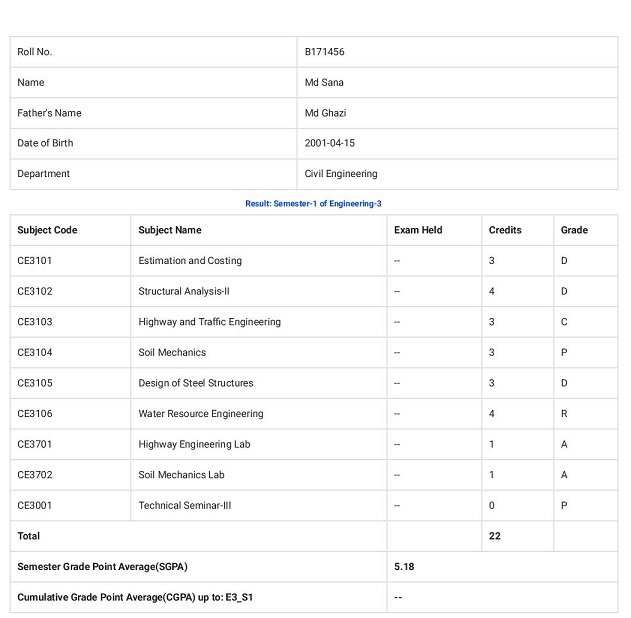Click Structural Analysis-II subject name
The image size is (631, 618).
point(184,291)
